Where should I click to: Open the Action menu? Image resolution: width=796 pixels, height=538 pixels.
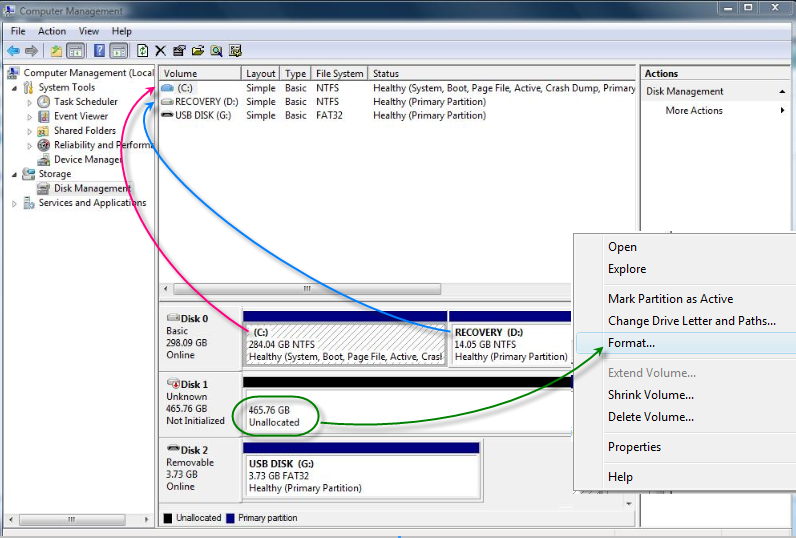coord(52,31)
